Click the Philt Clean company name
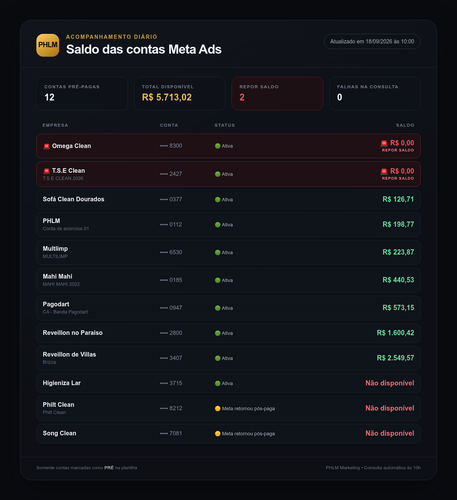457x500 pixels. click(x=58, y=405)
